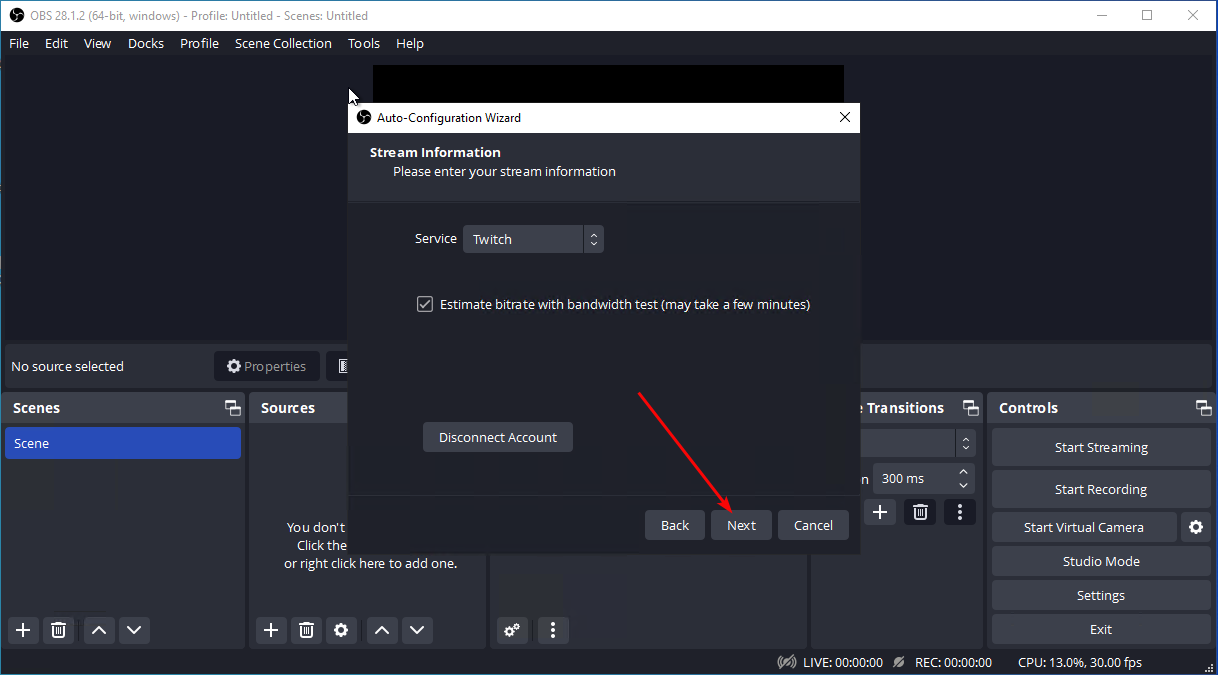
Task: Expand the scene transition type dropdown
Action: [965, 443]
